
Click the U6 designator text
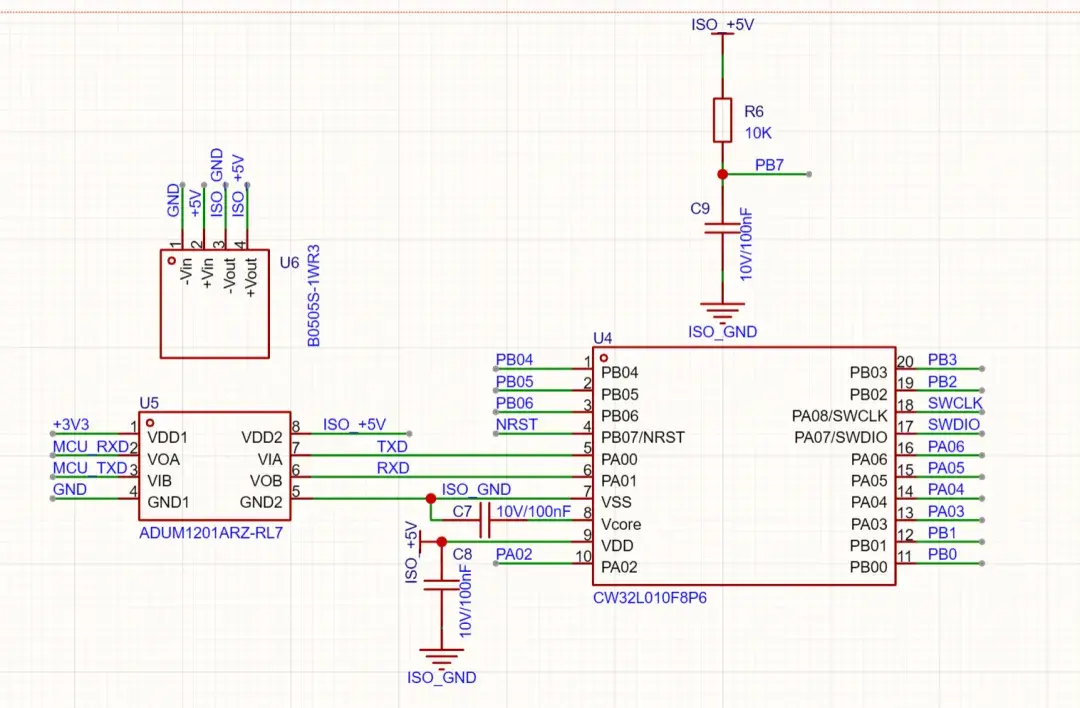[x=289, y=262]
